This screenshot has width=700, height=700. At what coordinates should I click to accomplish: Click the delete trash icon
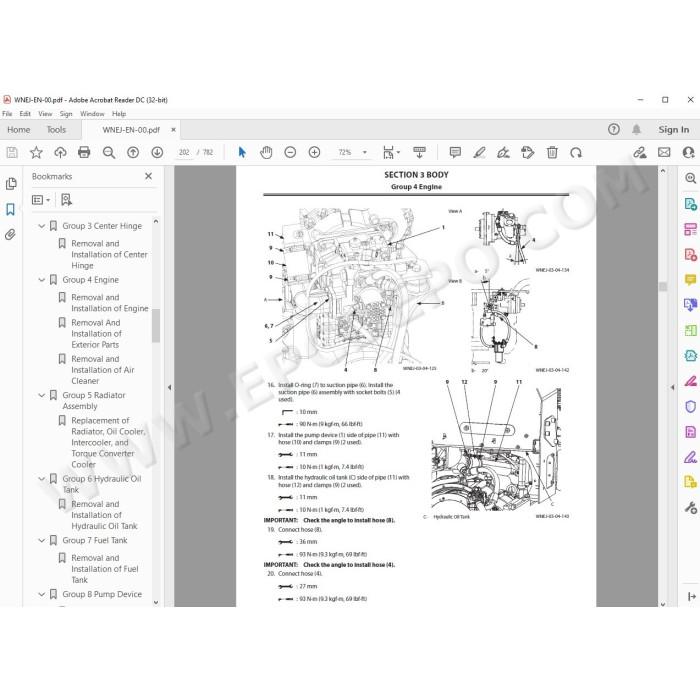[552, 153]
